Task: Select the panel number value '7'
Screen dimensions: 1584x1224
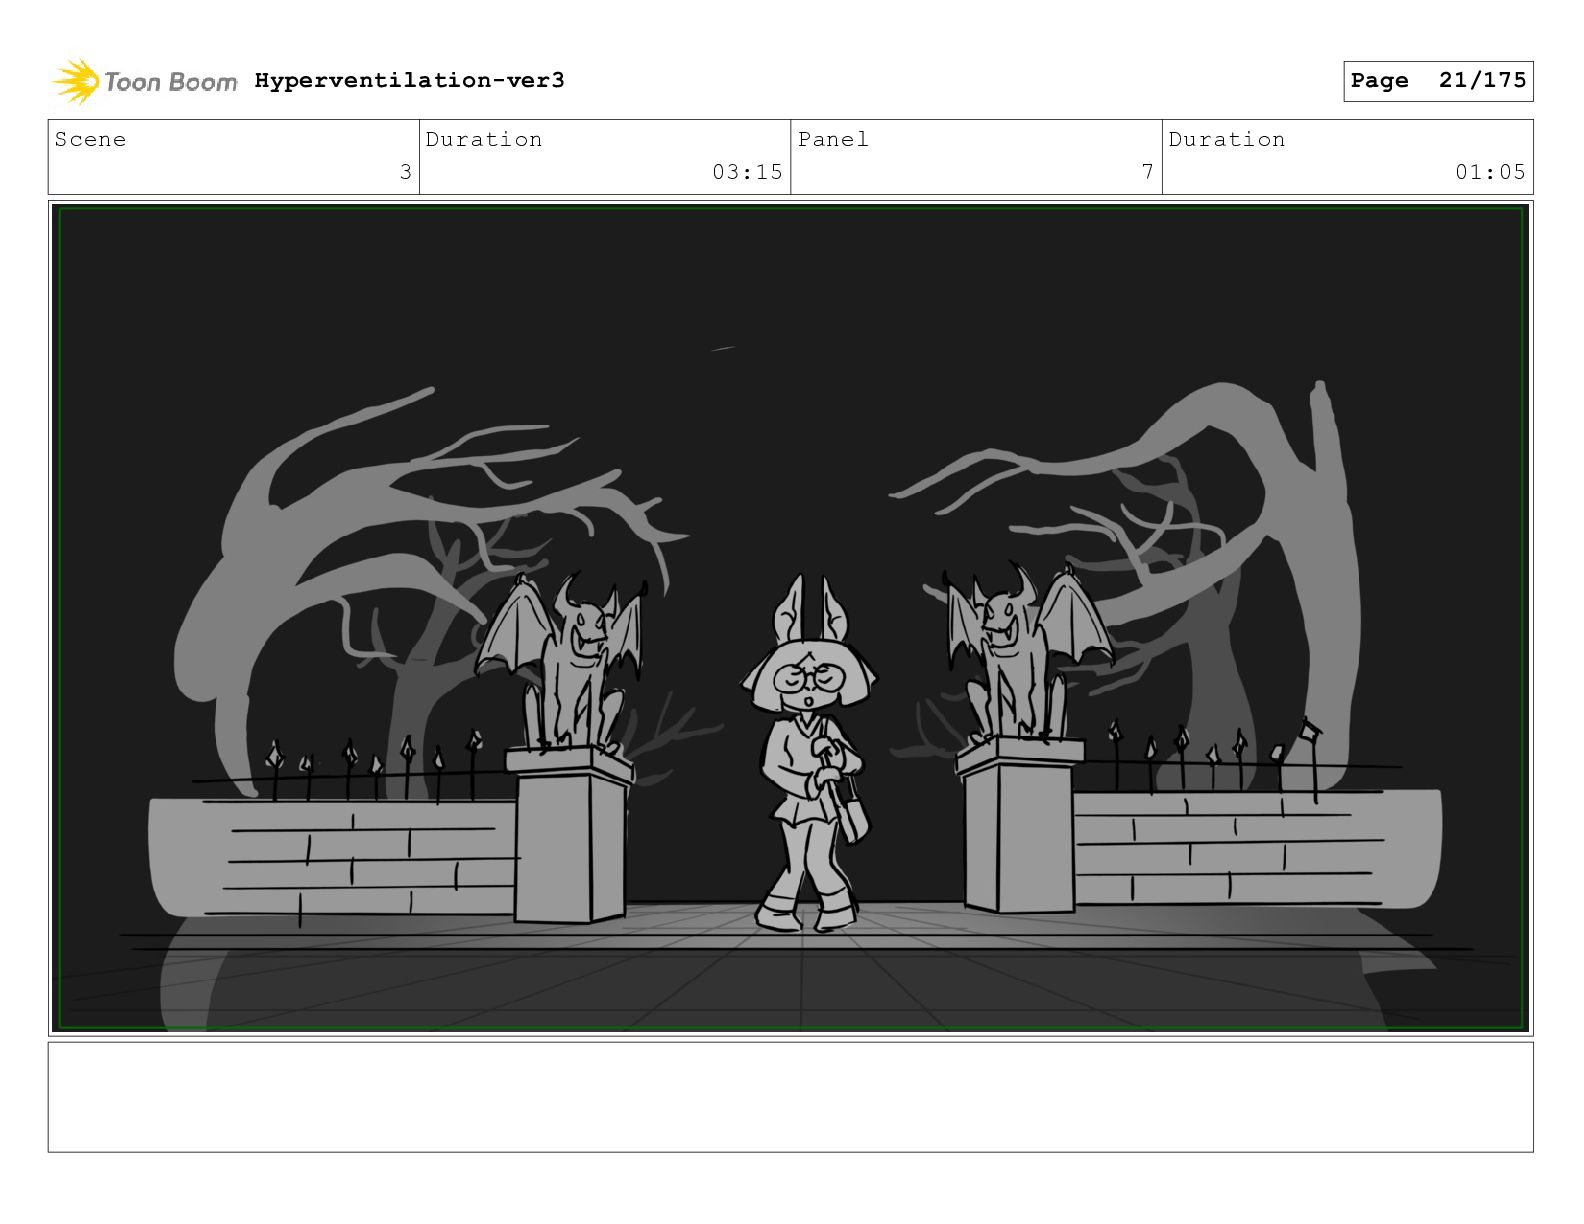Action: 1148,172
